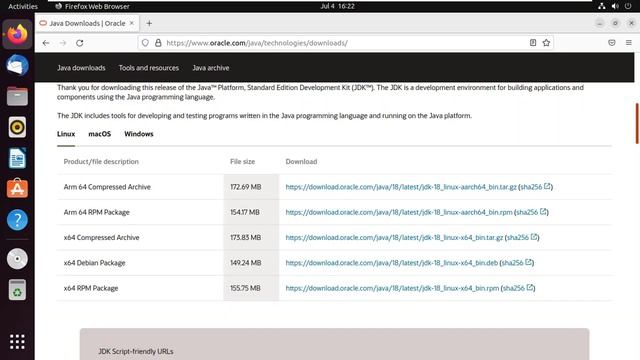Open Java downloads nav item
Screen dimensions: 640x360
coord(81,68)
